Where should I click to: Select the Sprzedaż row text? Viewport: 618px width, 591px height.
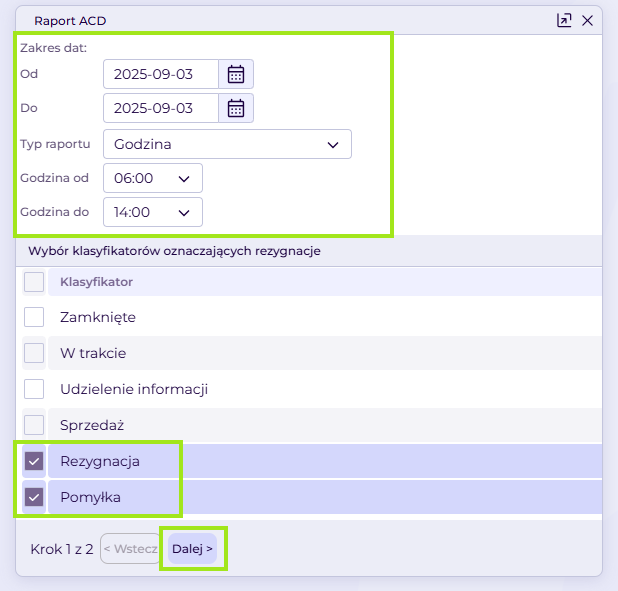[92, 425]
